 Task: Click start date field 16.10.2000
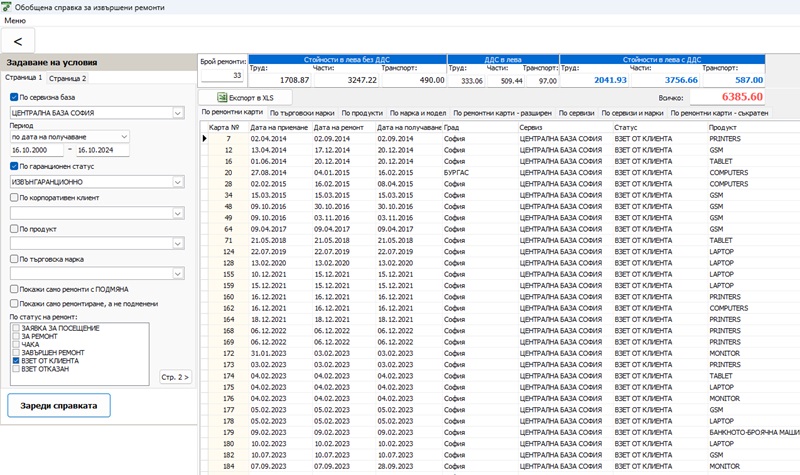(x=36, y=150)
